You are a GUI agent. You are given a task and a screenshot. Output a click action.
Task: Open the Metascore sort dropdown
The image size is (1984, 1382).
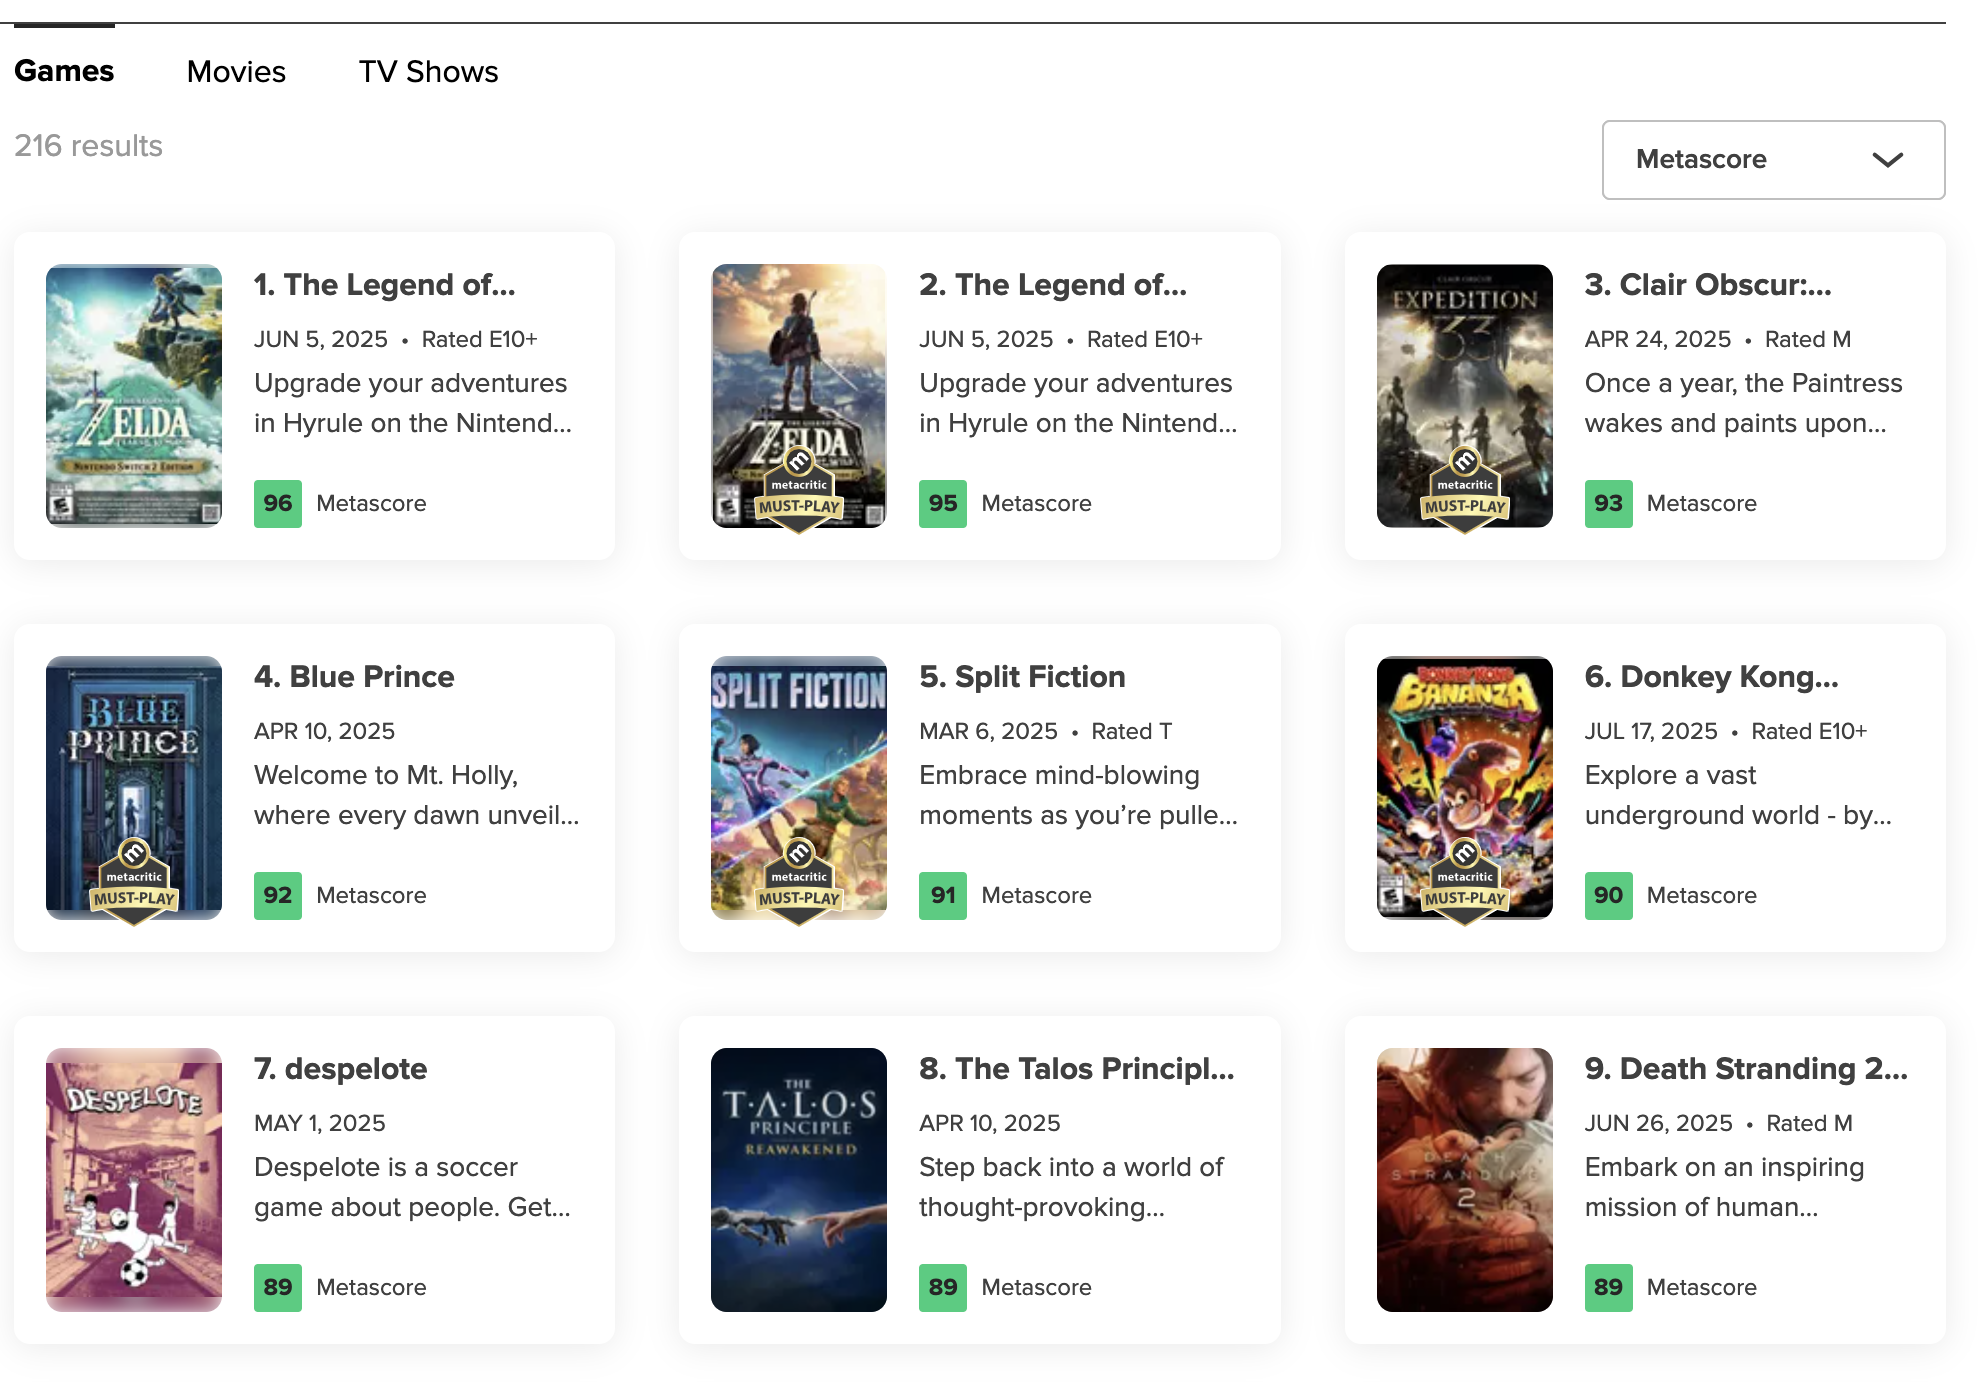pyautogui.click(x=1773, y=160)
